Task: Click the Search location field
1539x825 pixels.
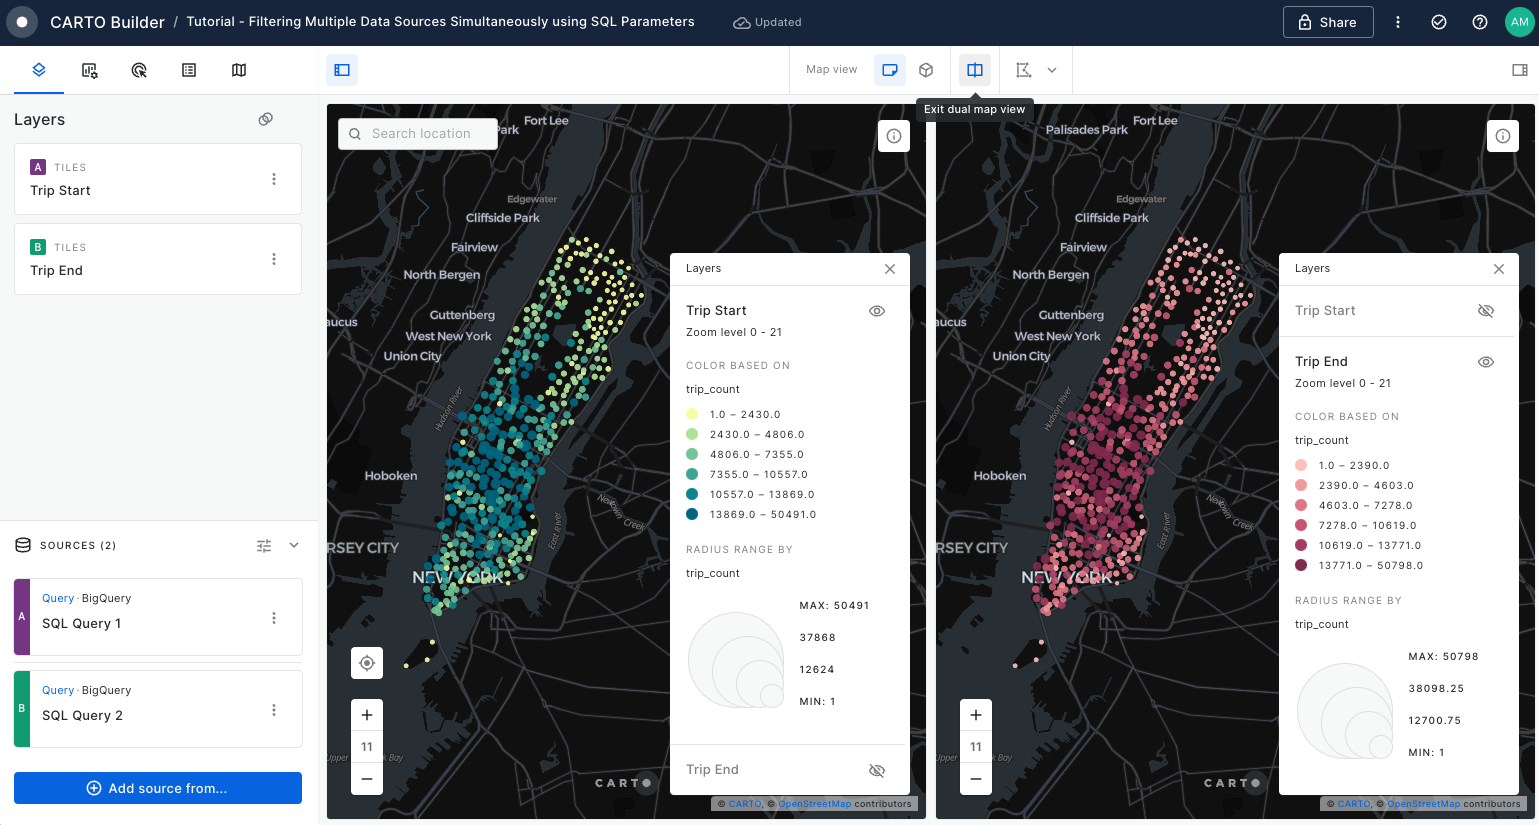Action: [421, 134]
